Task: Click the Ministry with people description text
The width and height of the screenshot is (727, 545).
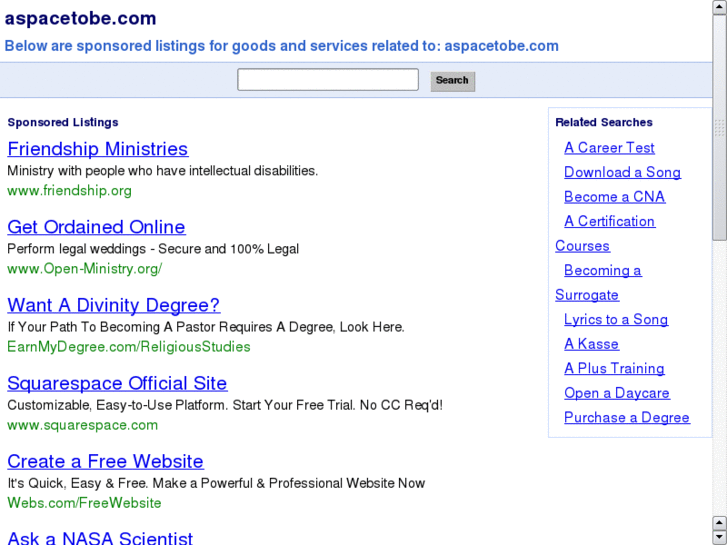Action: point(163,171)
